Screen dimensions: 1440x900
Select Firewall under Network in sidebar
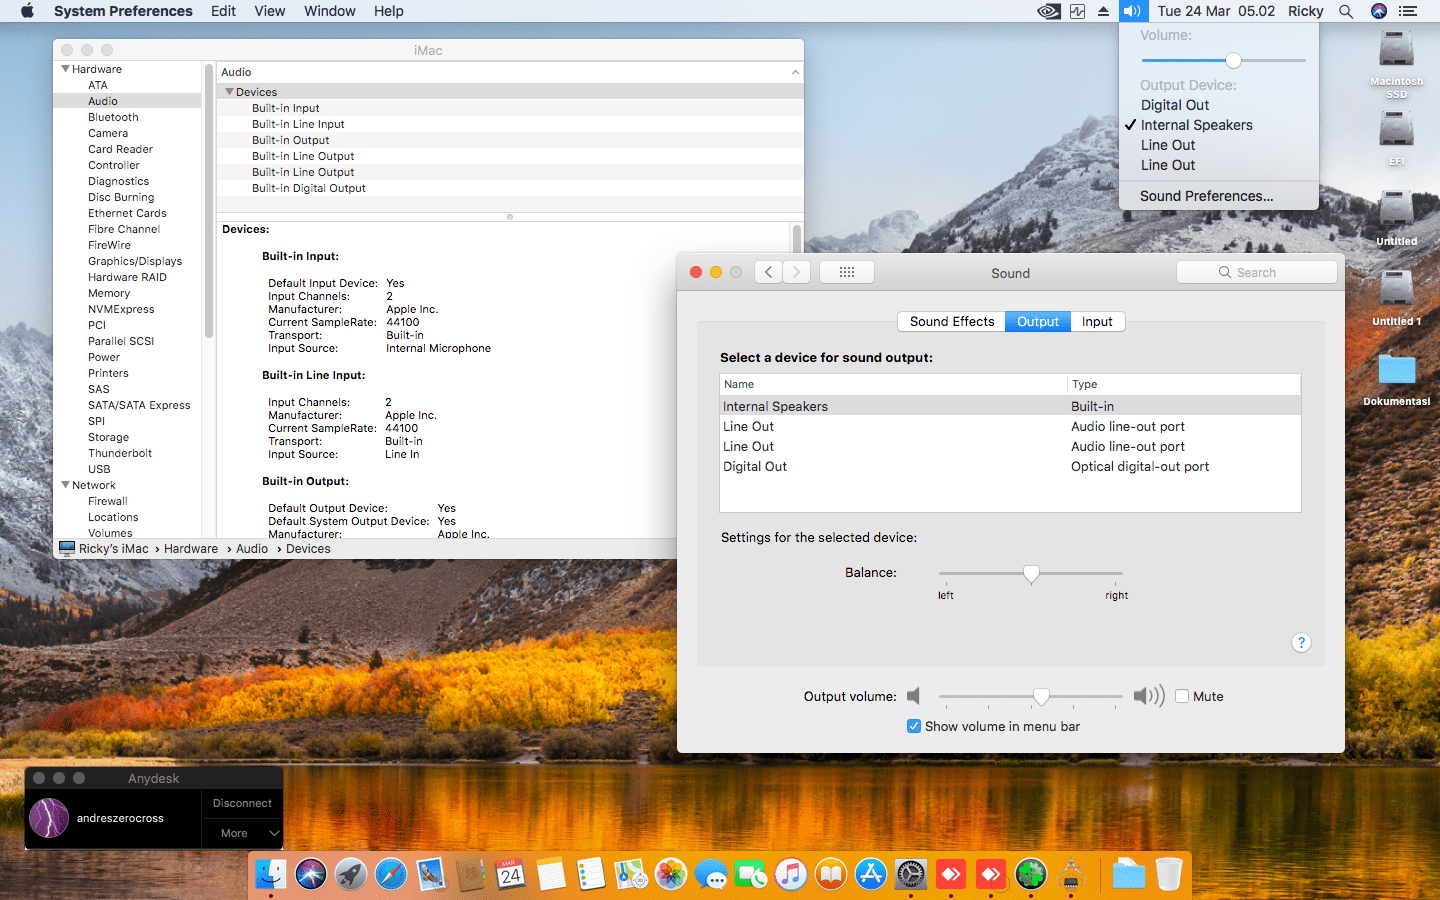point(108,501)
